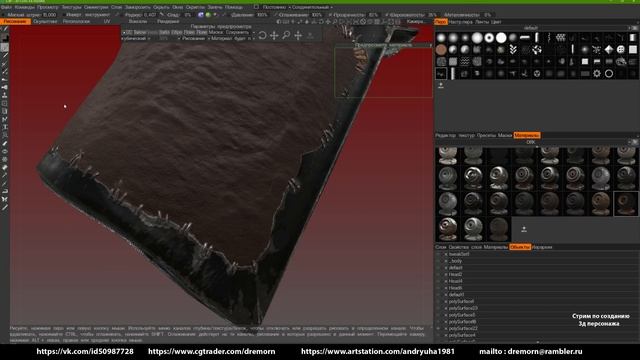The height and width of the screenshot is (360, 640).
Task: Open the materials folder dropdown header
Action: point(531,142)
